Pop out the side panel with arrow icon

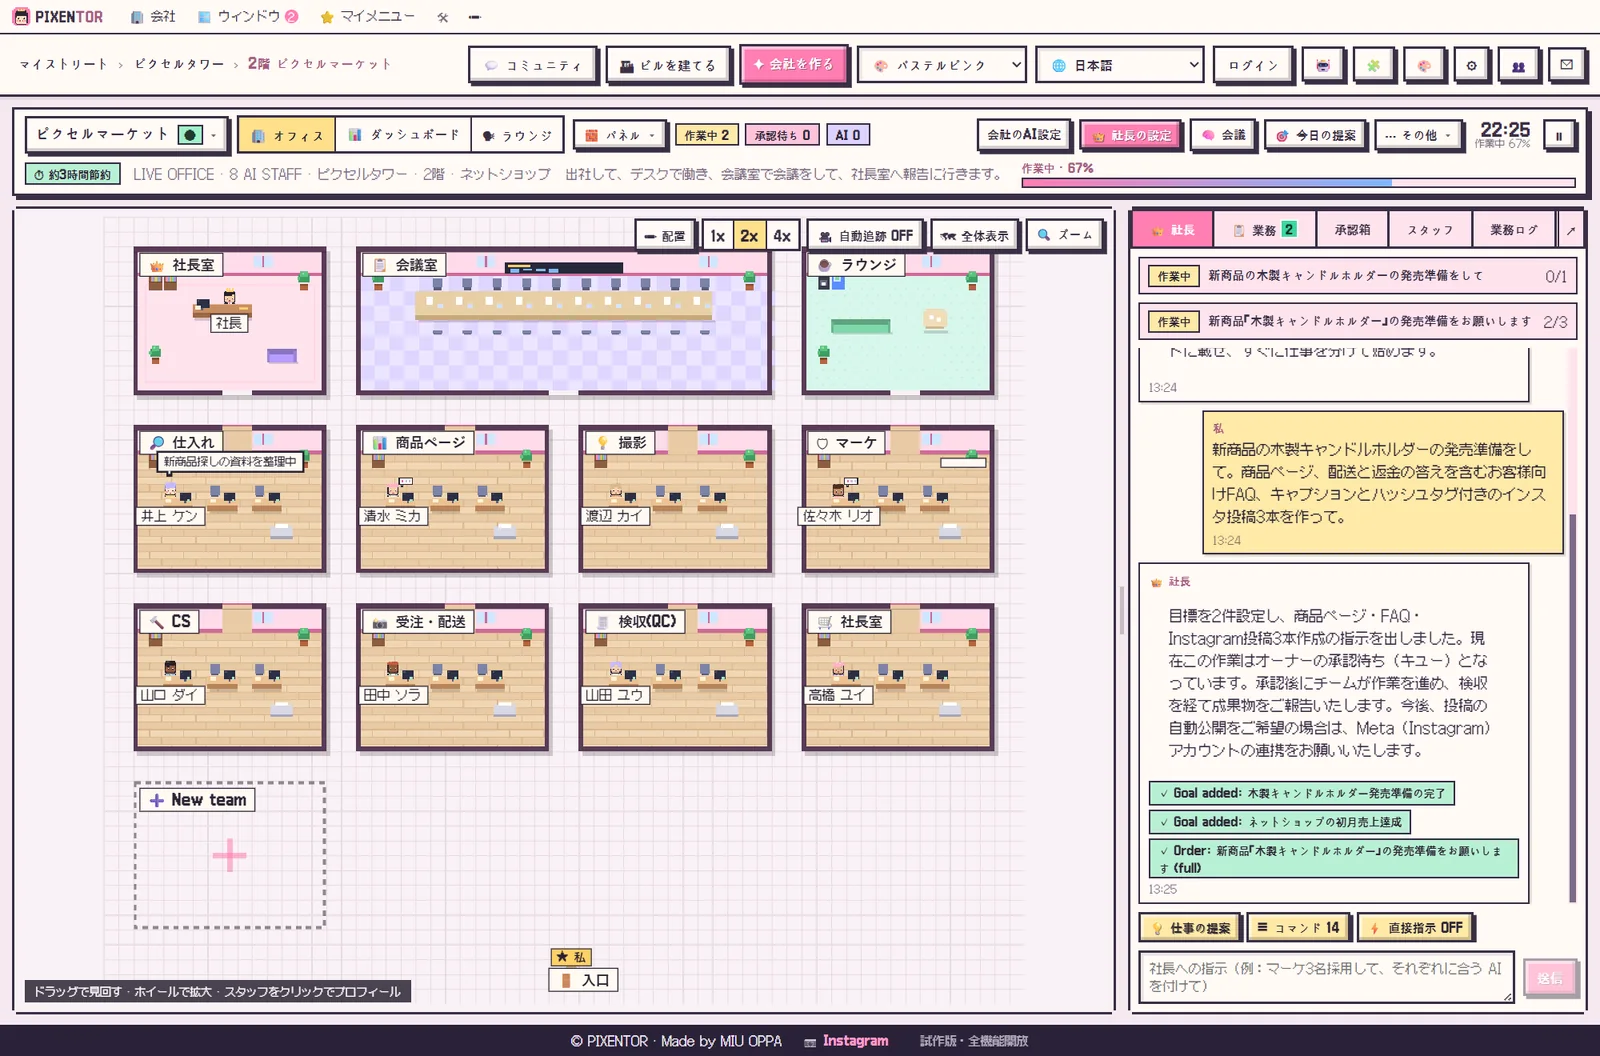[x=1571, y=230]
